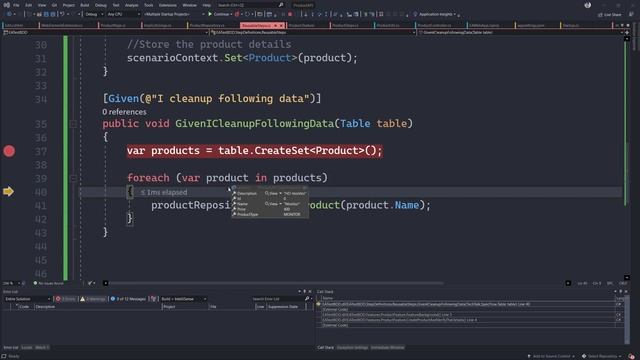The height and width of the screenshot is (360, 640).
Task: Open the Multiple Startup Projects dropdown
Action: [174, 14]
